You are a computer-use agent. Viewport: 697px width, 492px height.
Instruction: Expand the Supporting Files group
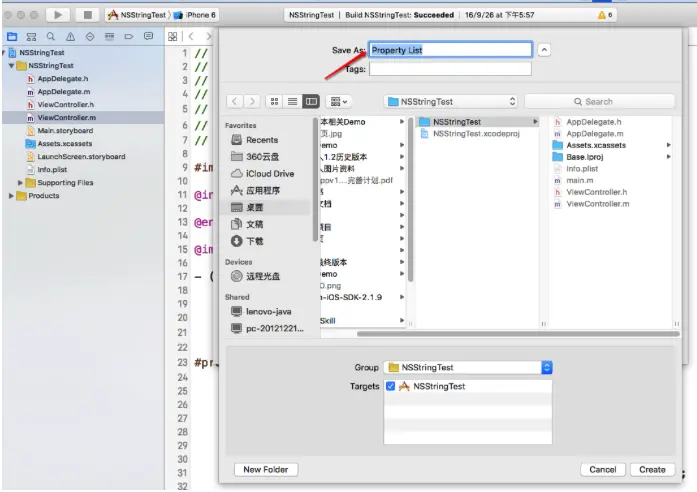click(x=20, y=183)
